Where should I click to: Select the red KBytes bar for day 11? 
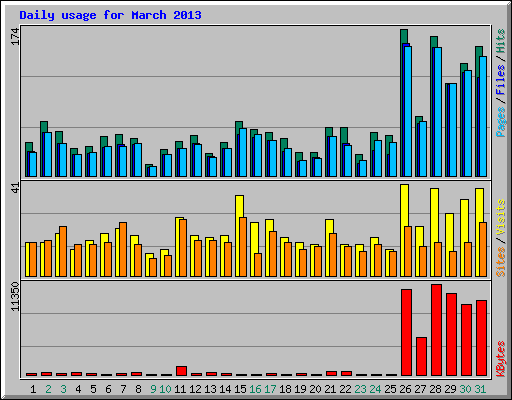click(x=181, y=371)
